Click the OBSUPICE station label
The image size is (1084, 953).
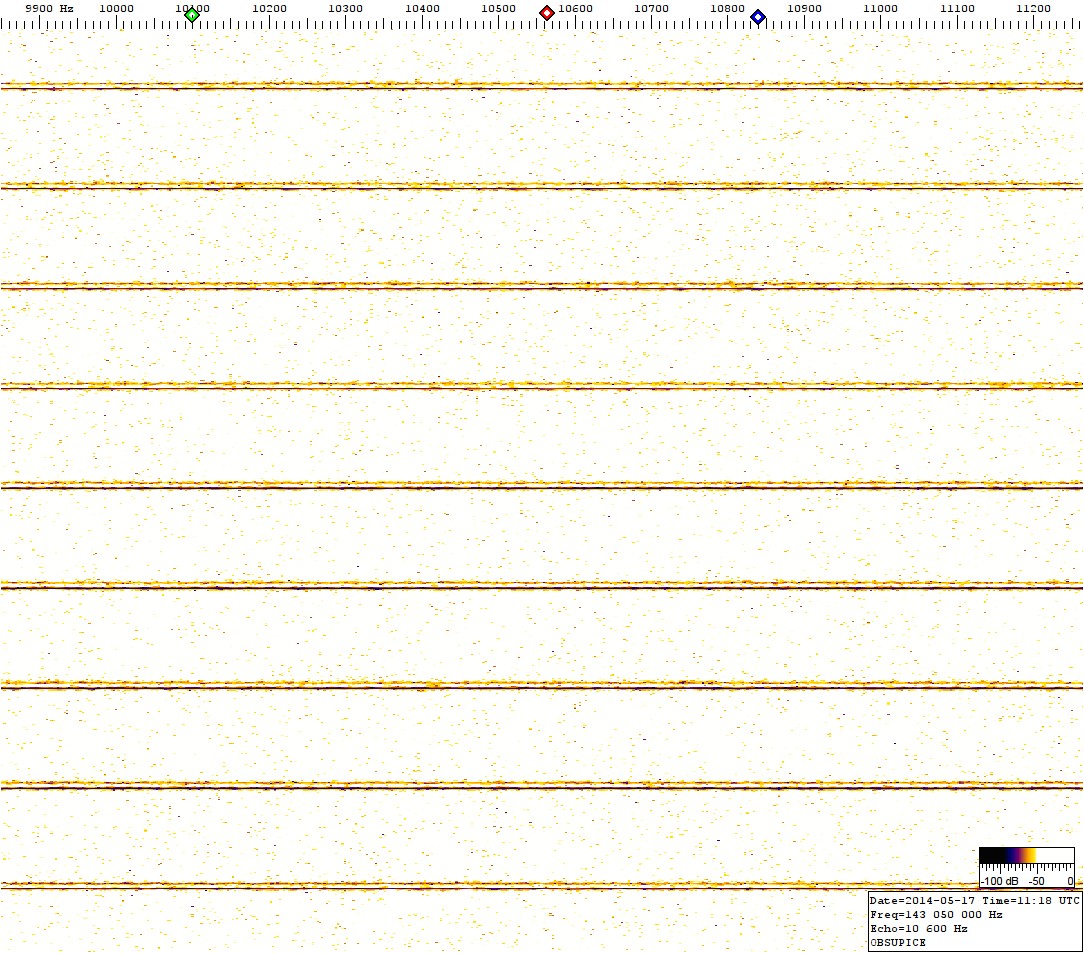tap(898, 942)
